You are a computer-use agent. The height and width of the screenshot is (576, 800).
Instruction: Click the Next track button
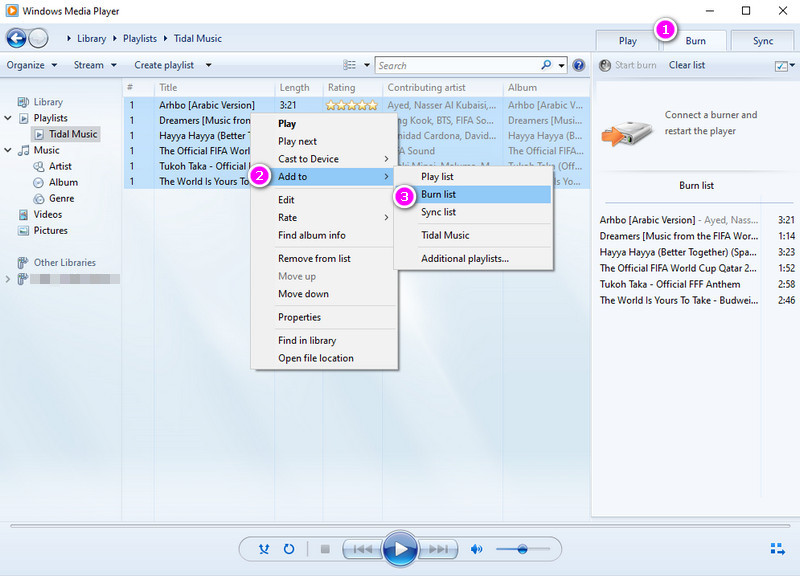(438, 549)
